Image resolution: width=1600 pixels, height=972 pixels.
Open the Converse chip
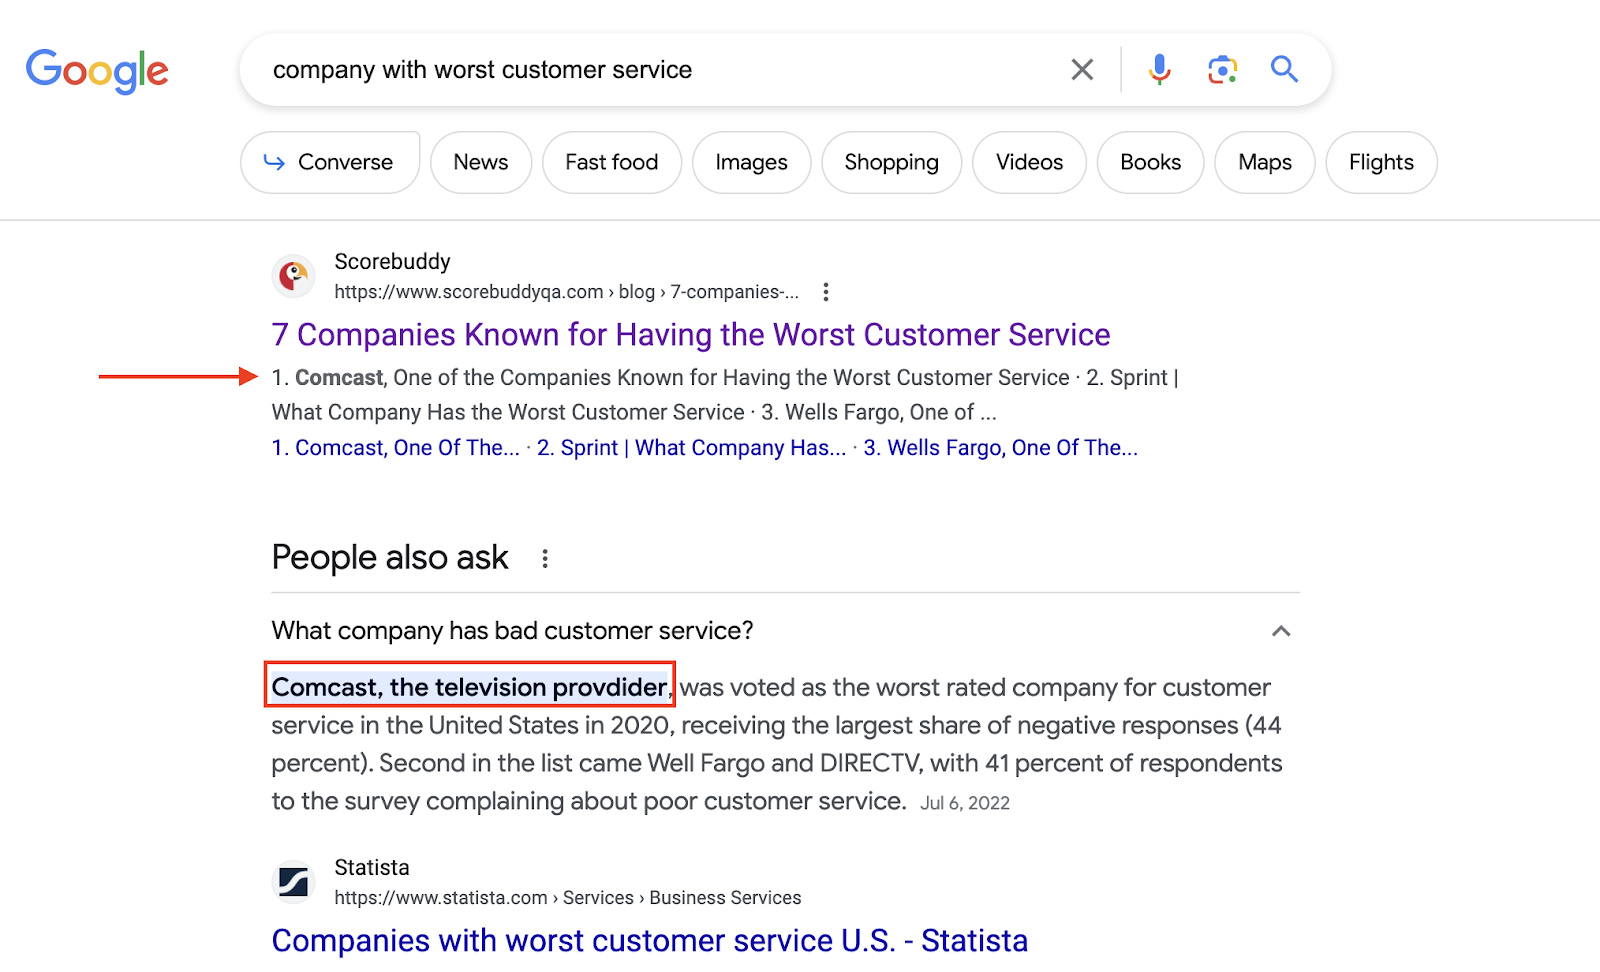[x=330, y=162]
